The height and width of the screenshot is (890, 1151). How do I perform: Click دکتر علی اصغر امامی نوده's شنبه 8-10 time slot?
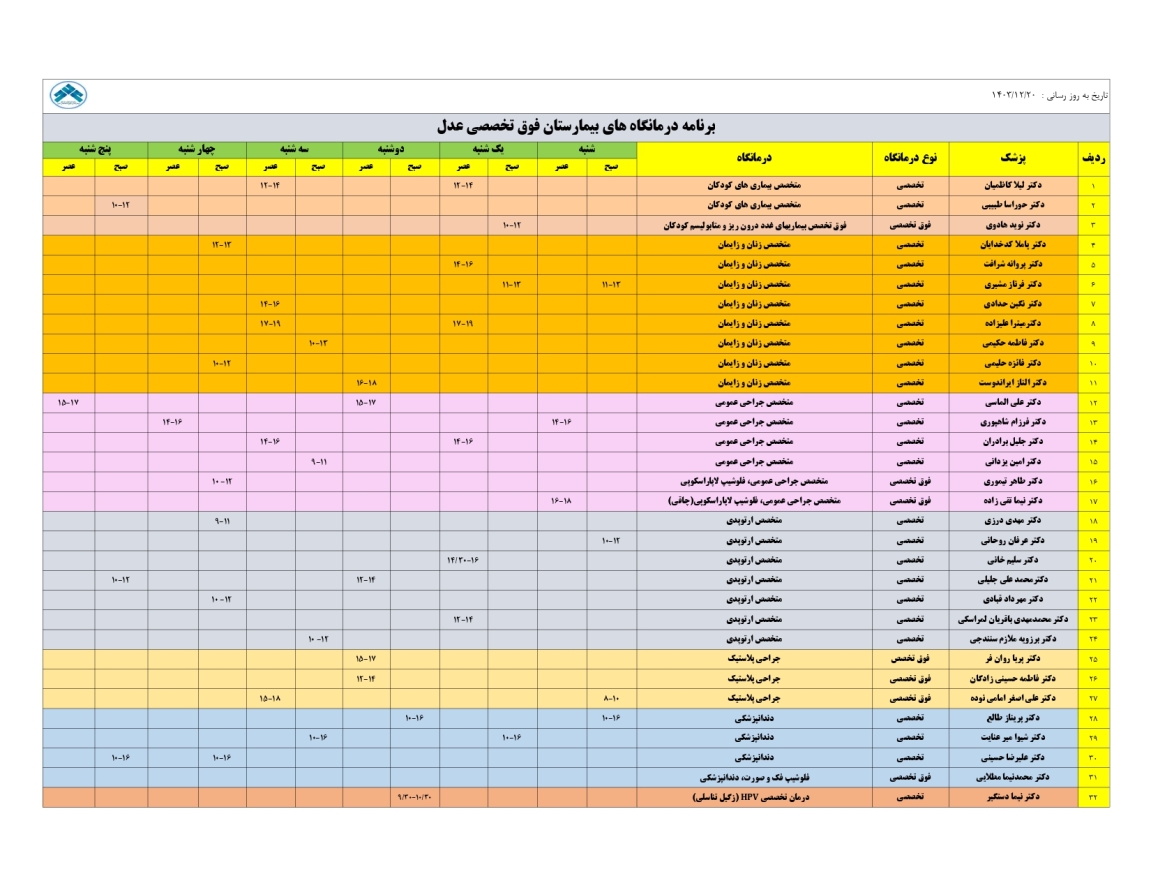(611, 698)
